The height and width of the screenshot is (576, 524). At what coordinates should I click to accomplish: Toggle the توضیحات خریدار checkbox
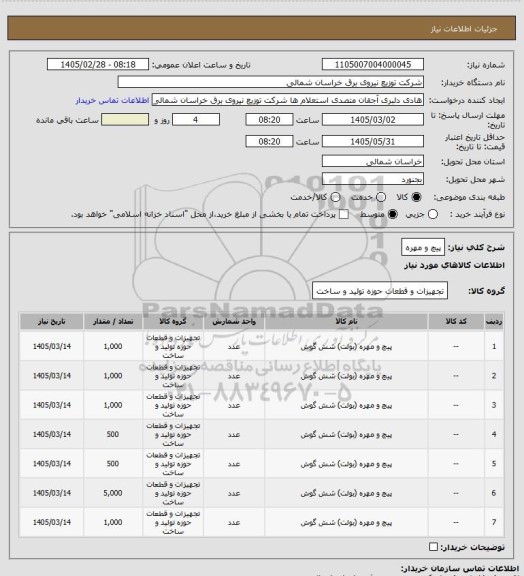(433, 547)
